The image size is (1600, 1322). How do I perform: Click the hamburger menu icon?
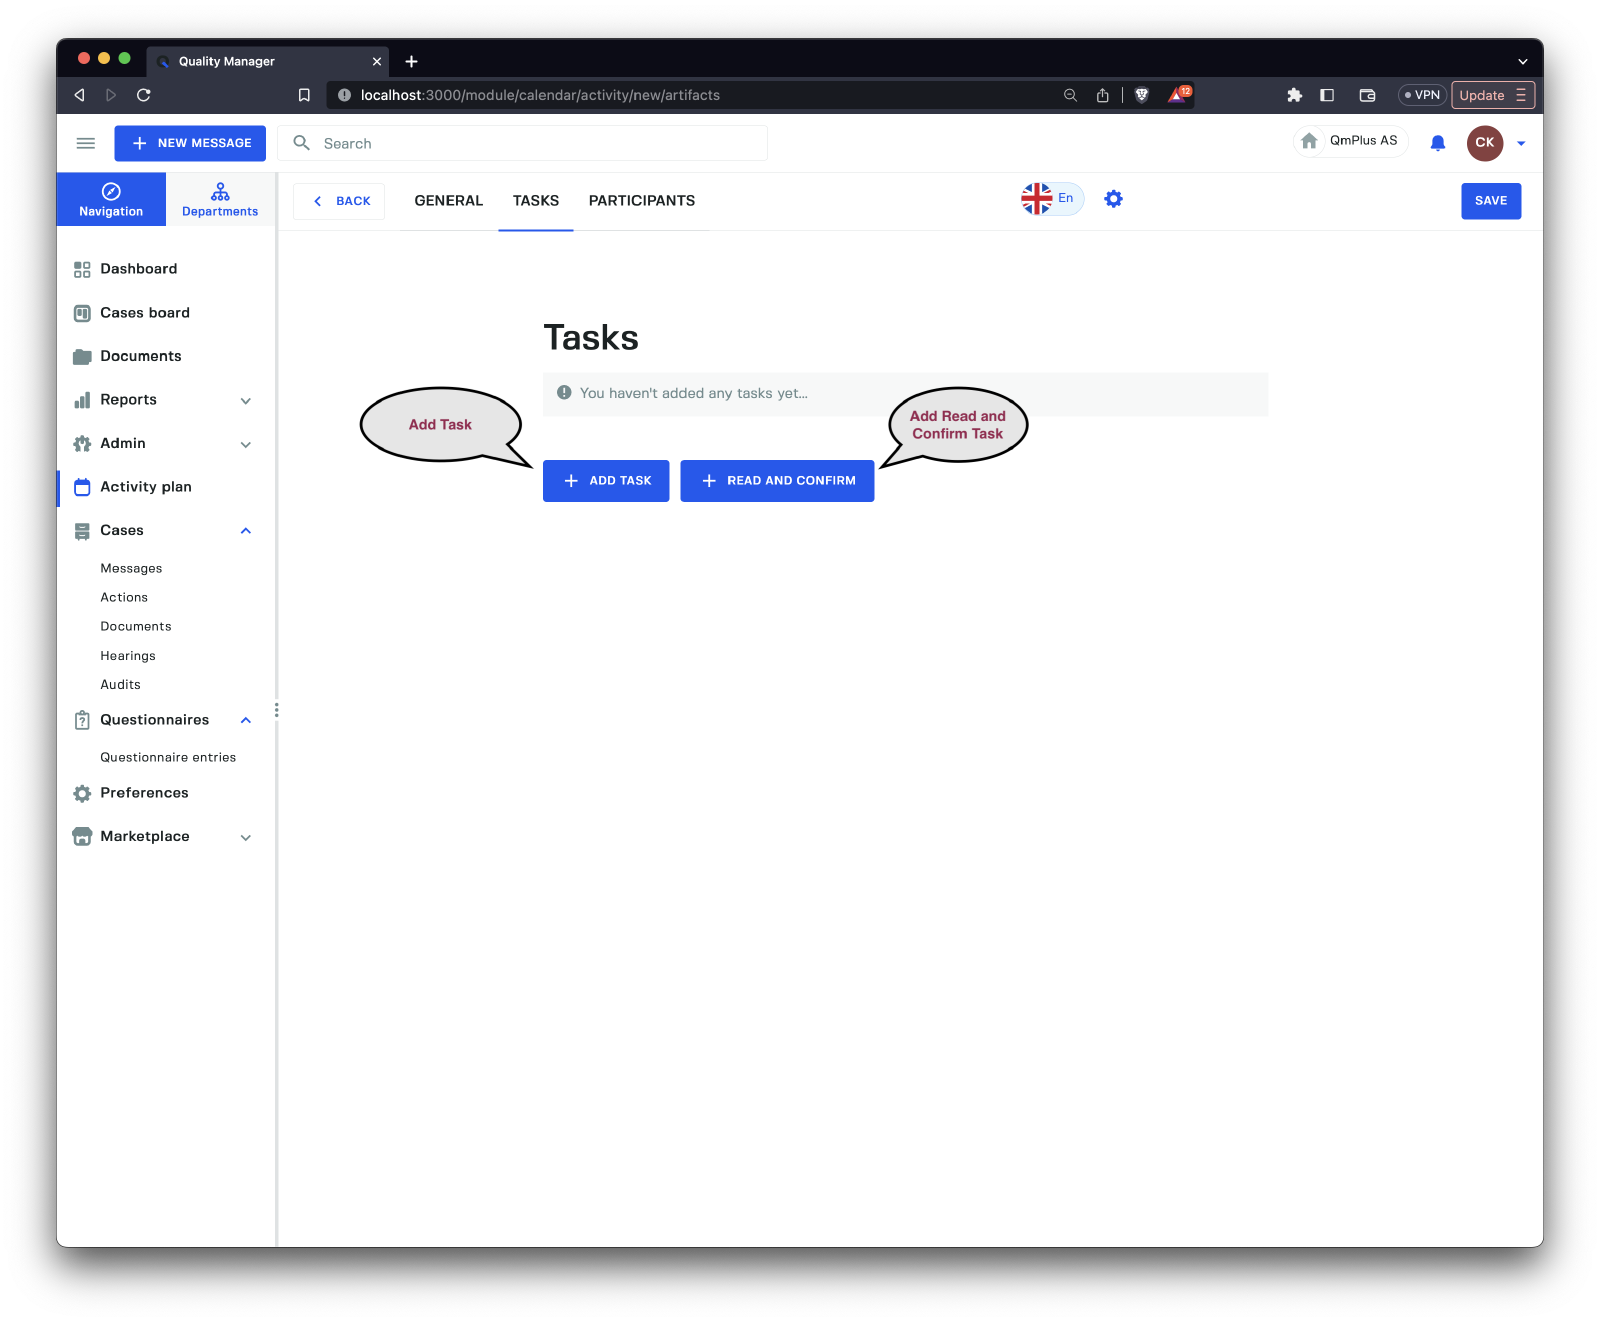click(86, 143)
